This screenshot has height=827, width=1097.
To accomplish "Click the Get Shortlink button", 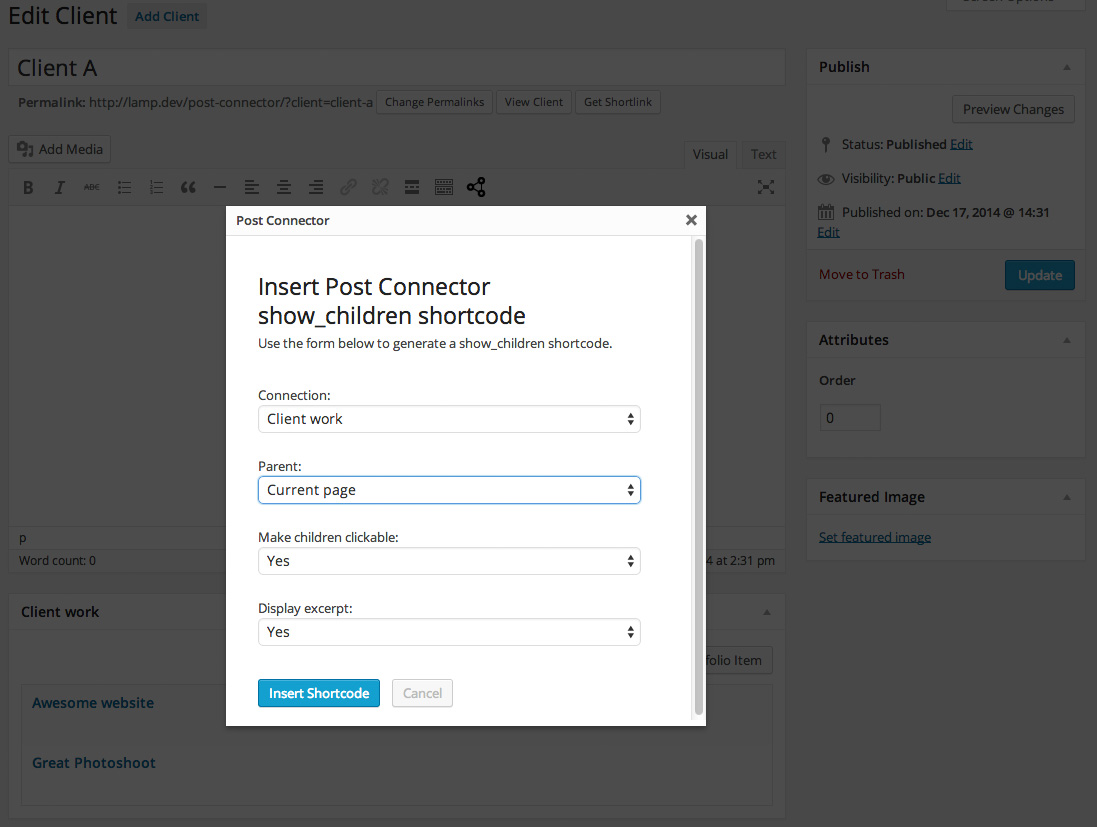I will pos(618,102).
